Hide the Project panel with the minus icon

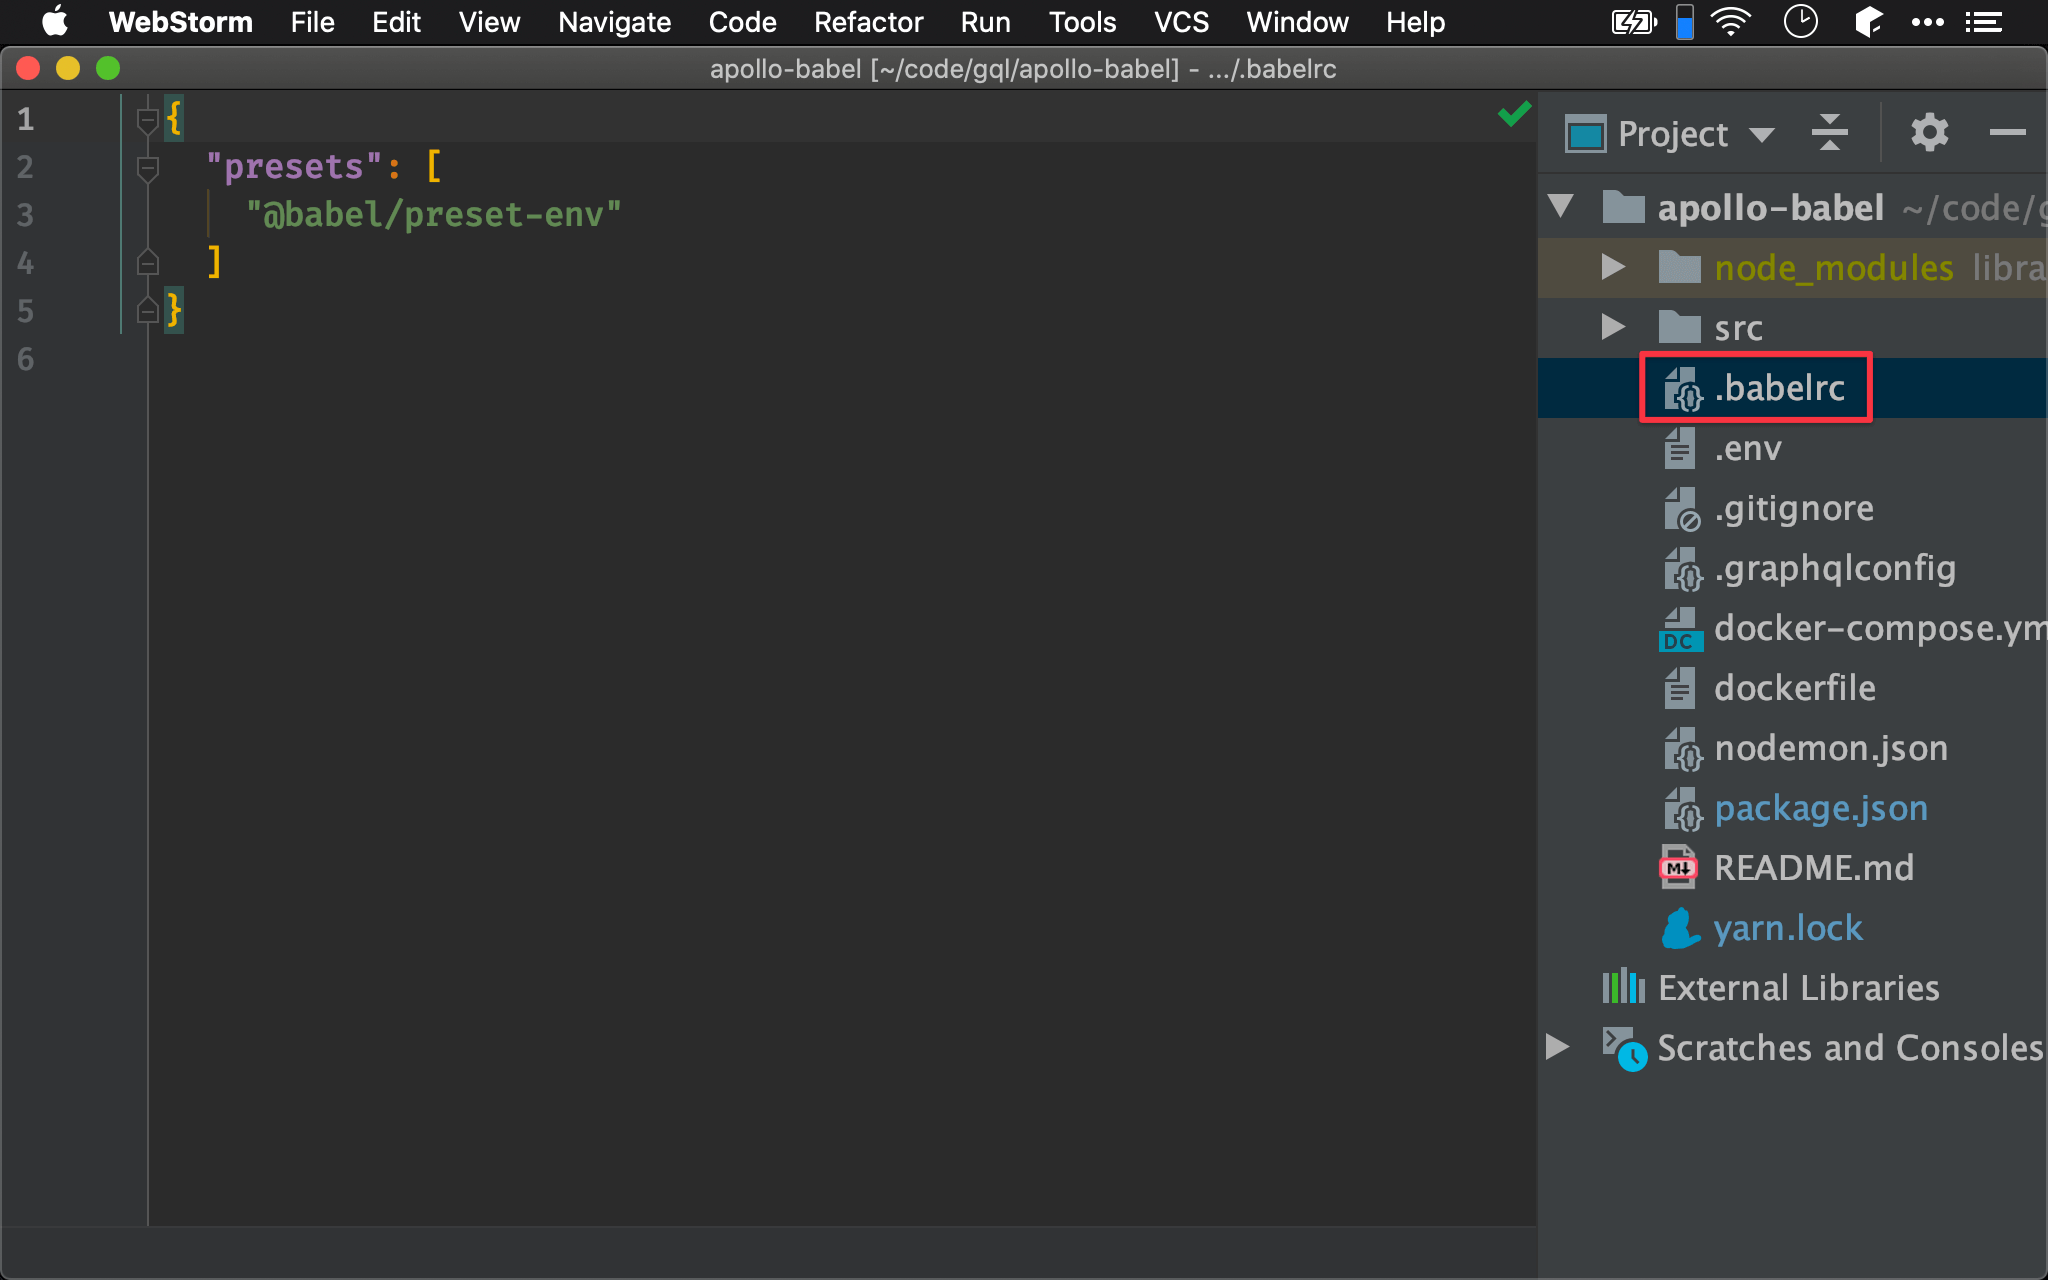2007,132
